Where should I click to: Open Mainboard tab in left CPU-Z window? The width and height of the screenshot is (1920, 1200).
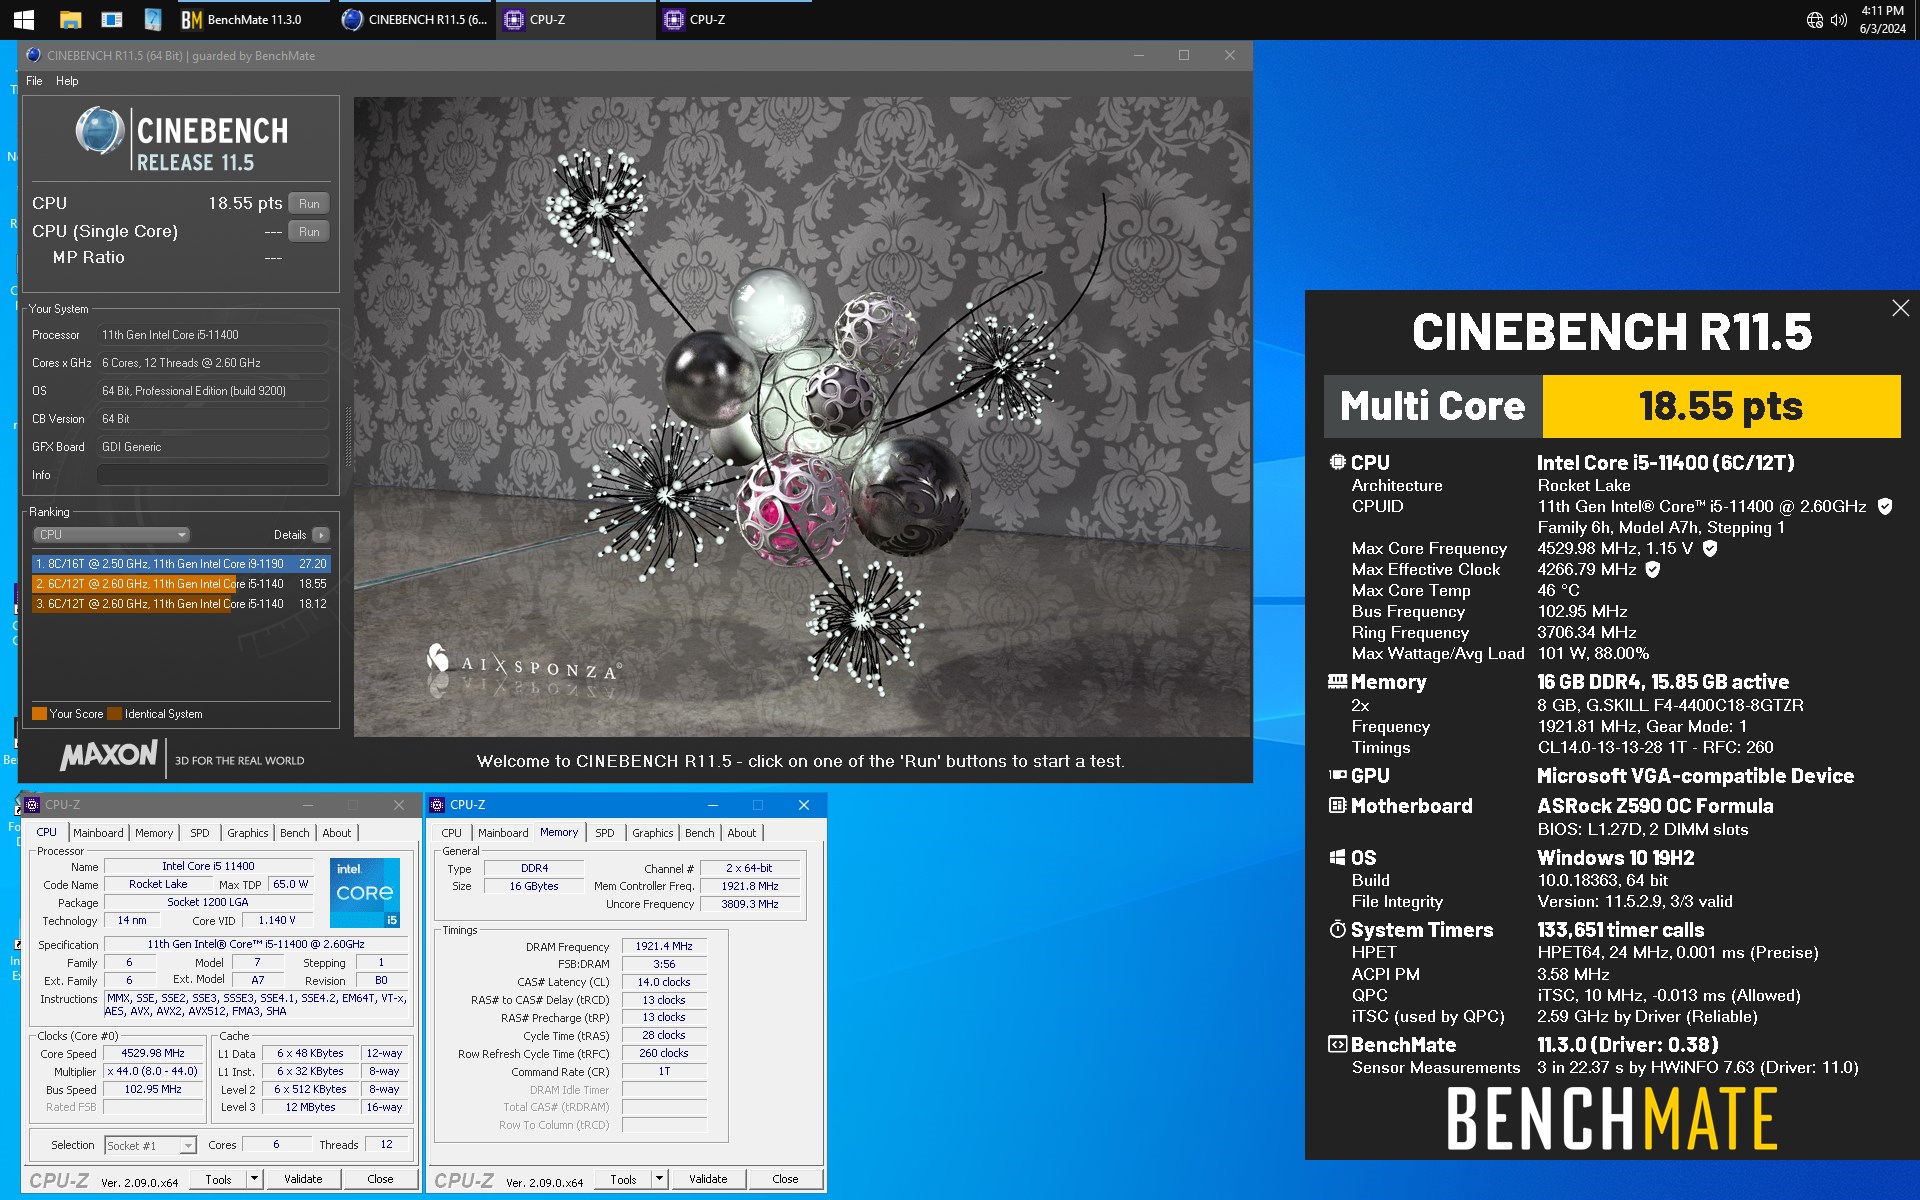(x=98, y=833)
